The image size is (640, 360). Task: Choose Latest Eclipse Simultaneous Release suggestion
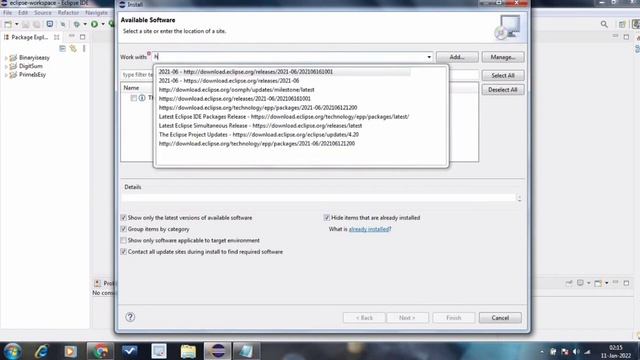260,126
